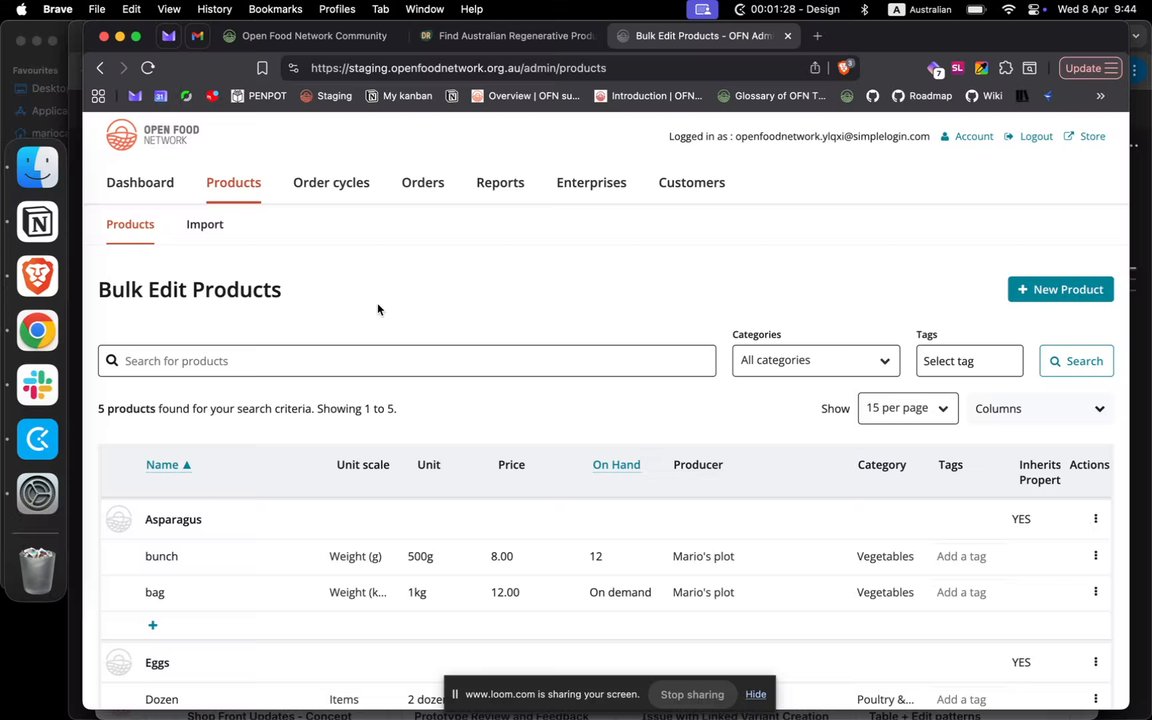The height and width of the screenshot is (720, 1152).
Task: Expand the Columns selector
Action: (1039, 408)
